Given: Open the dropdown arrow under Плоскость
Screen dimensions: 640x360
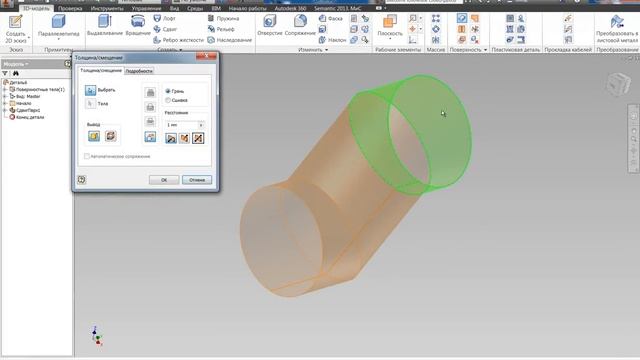Looking at the screenshot, I should [390, 39].
